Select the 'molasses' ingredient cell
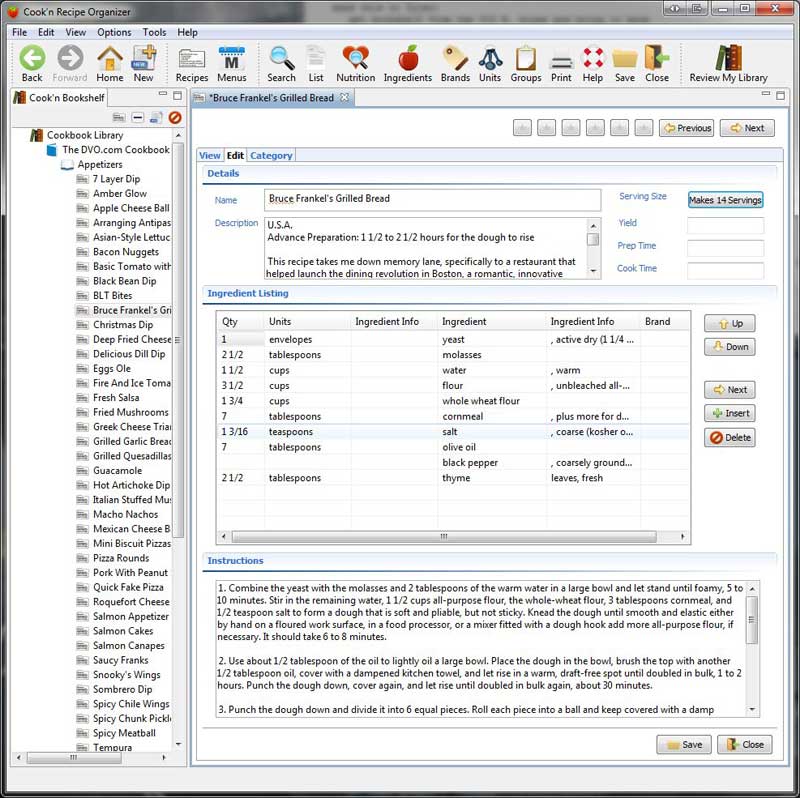Image resolution: width=800 pixels, height=798 pixels. coord(492,355)
